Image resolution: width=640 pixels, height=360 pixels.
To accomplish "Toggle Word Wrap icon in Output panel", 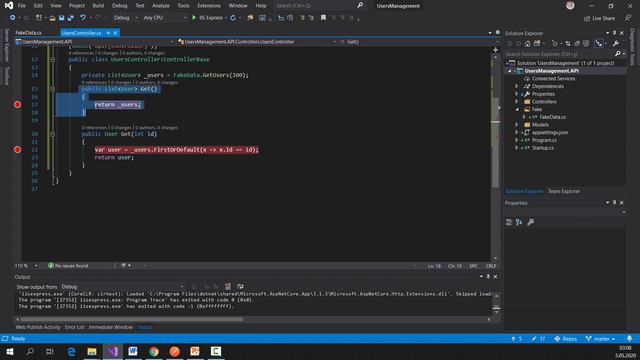I will (240, 287).
